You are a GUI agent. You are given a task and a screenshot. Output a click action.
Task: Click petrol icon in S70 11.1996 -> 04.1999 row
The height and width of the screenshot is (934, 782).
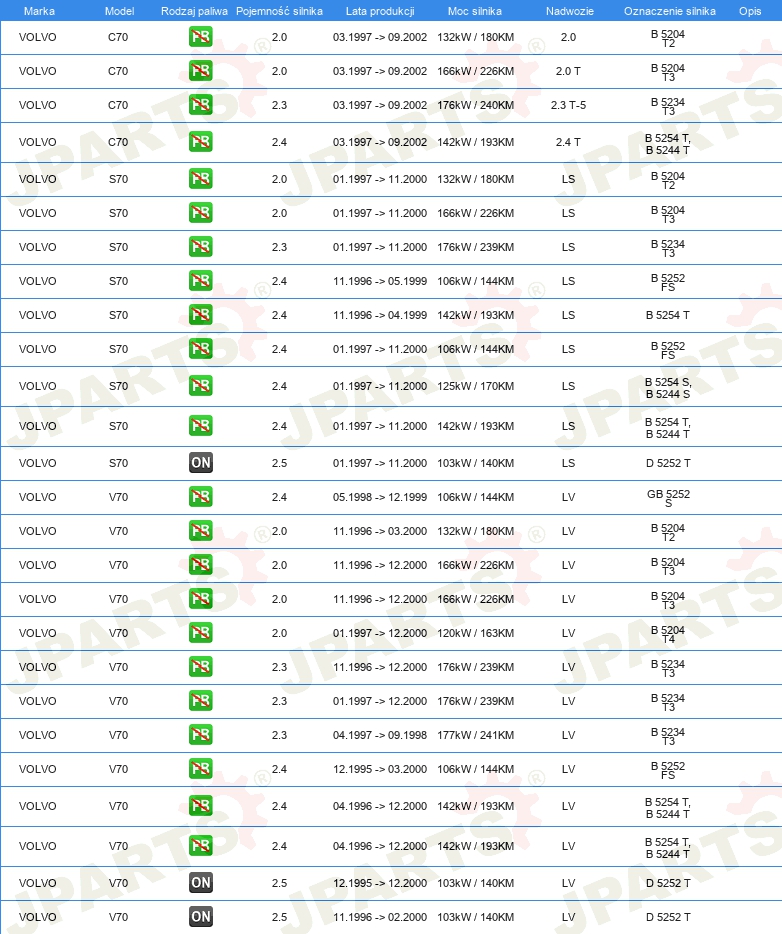201,315
